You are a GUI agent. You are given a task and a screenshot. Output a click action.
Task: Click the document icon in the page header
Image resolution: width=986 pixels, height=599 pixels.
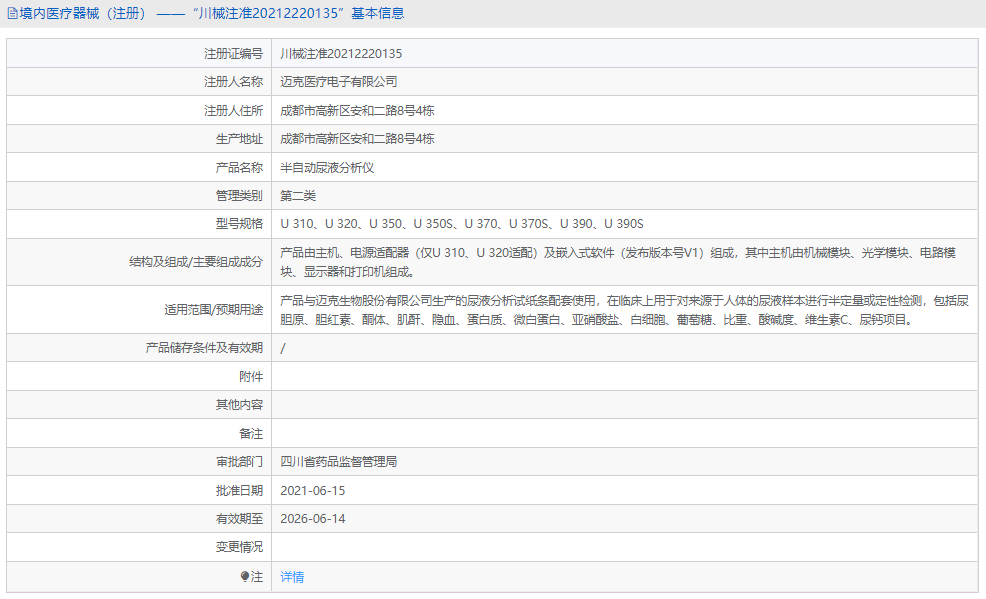[x=12, y=13]
